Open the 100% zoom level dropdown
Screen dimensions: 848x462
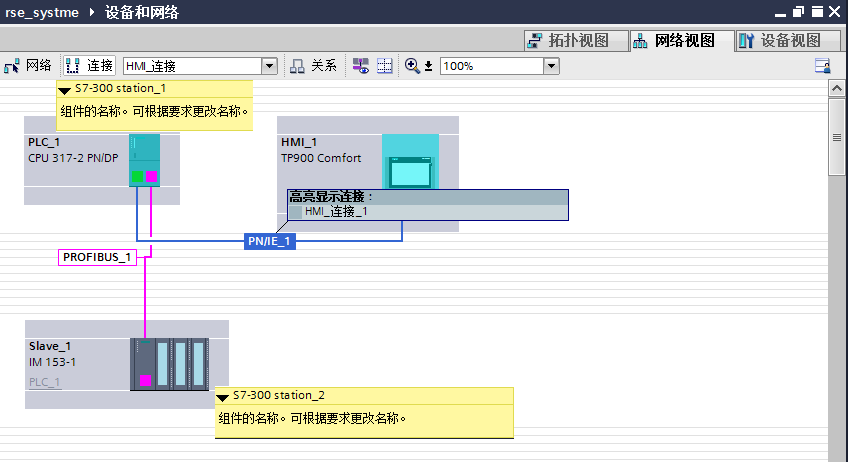point(551,66)
